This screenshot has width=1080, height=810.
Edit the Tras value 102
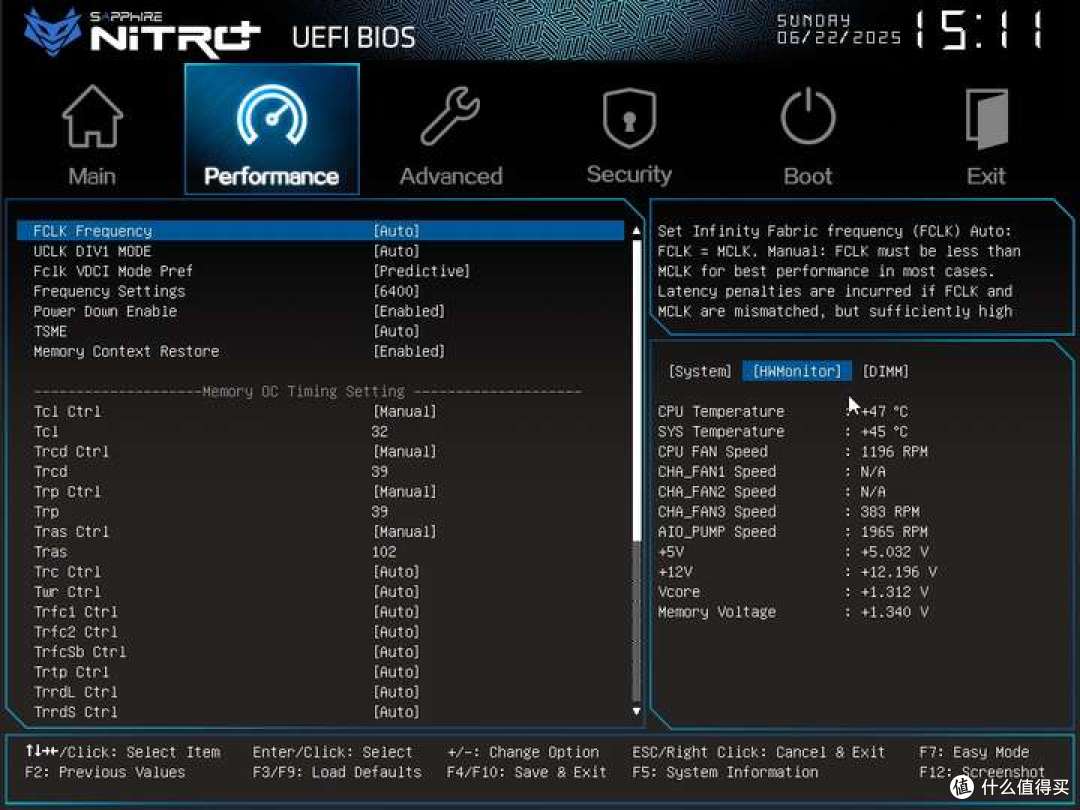[384, 551]
